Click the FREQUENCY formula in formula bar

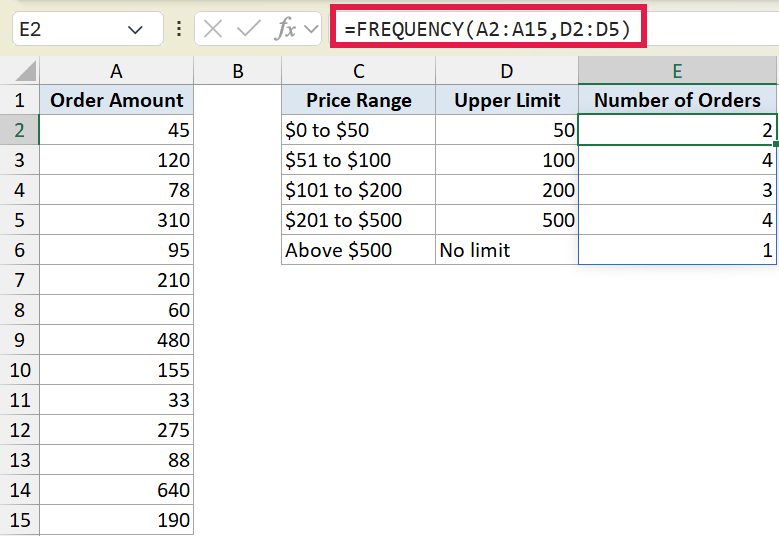[487, 29]
